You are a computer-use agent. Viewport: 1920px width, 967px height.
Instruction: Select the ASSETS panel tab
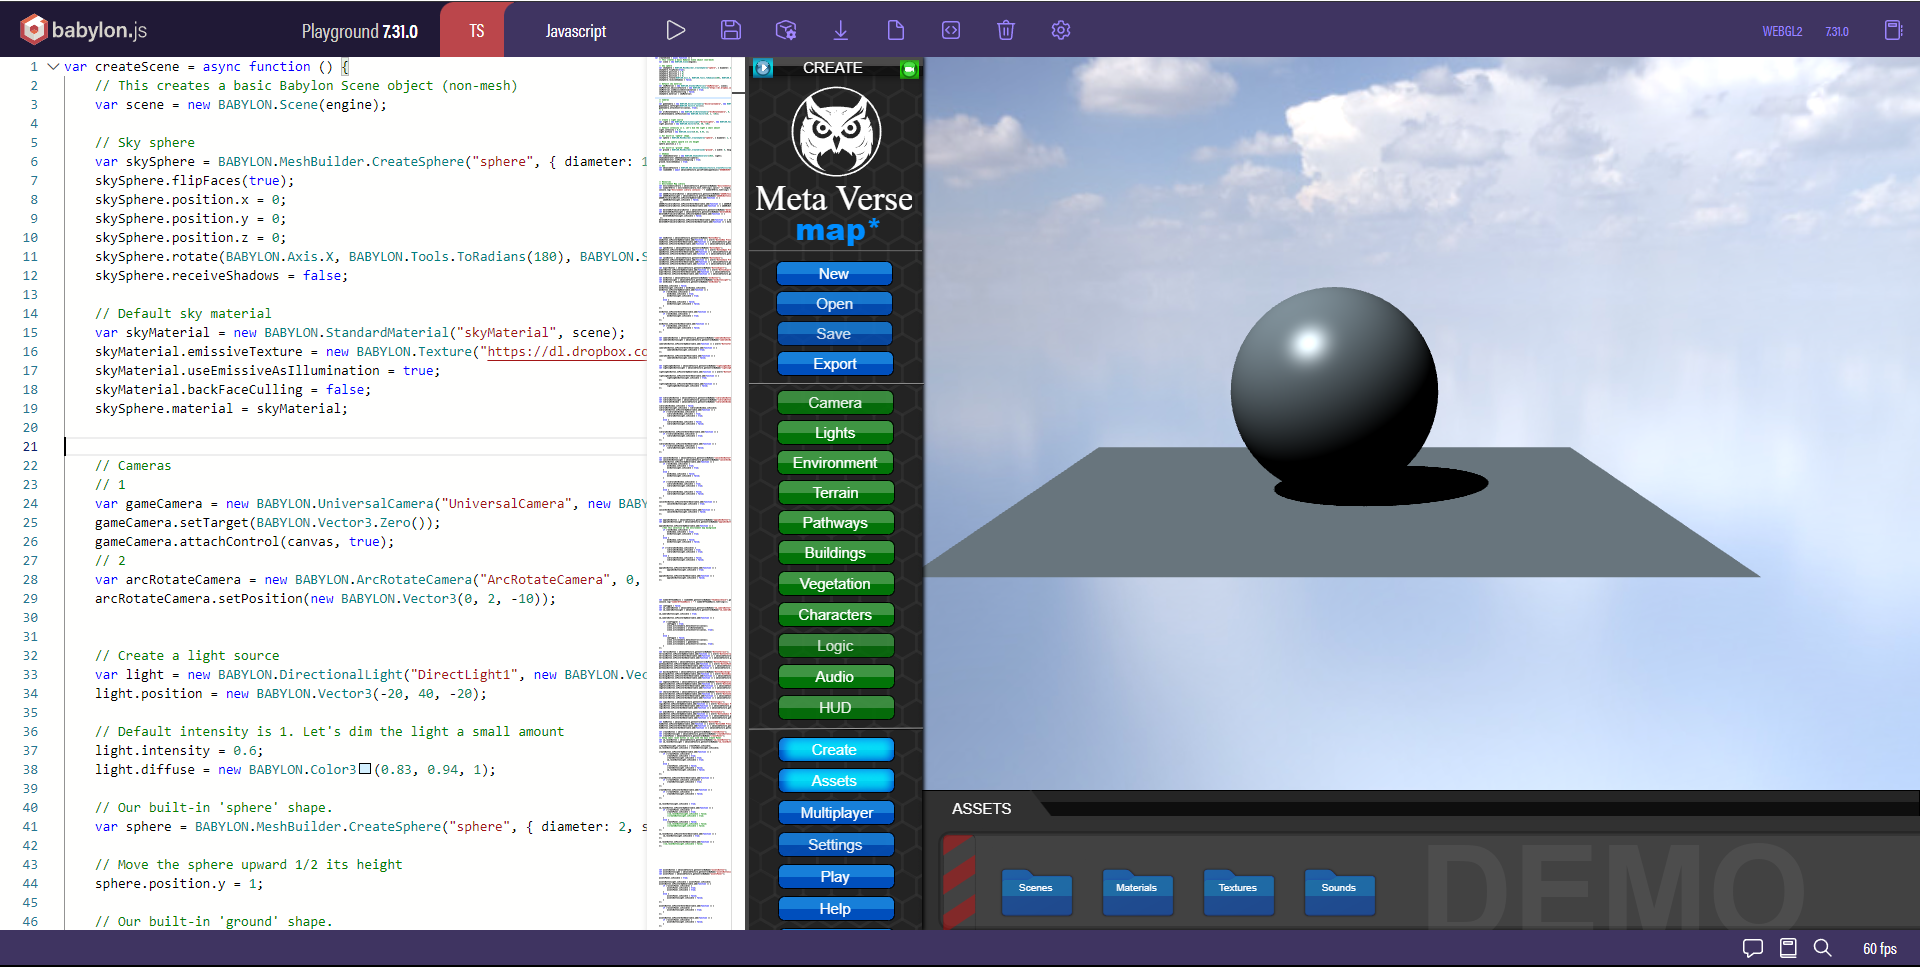(982, 808)
